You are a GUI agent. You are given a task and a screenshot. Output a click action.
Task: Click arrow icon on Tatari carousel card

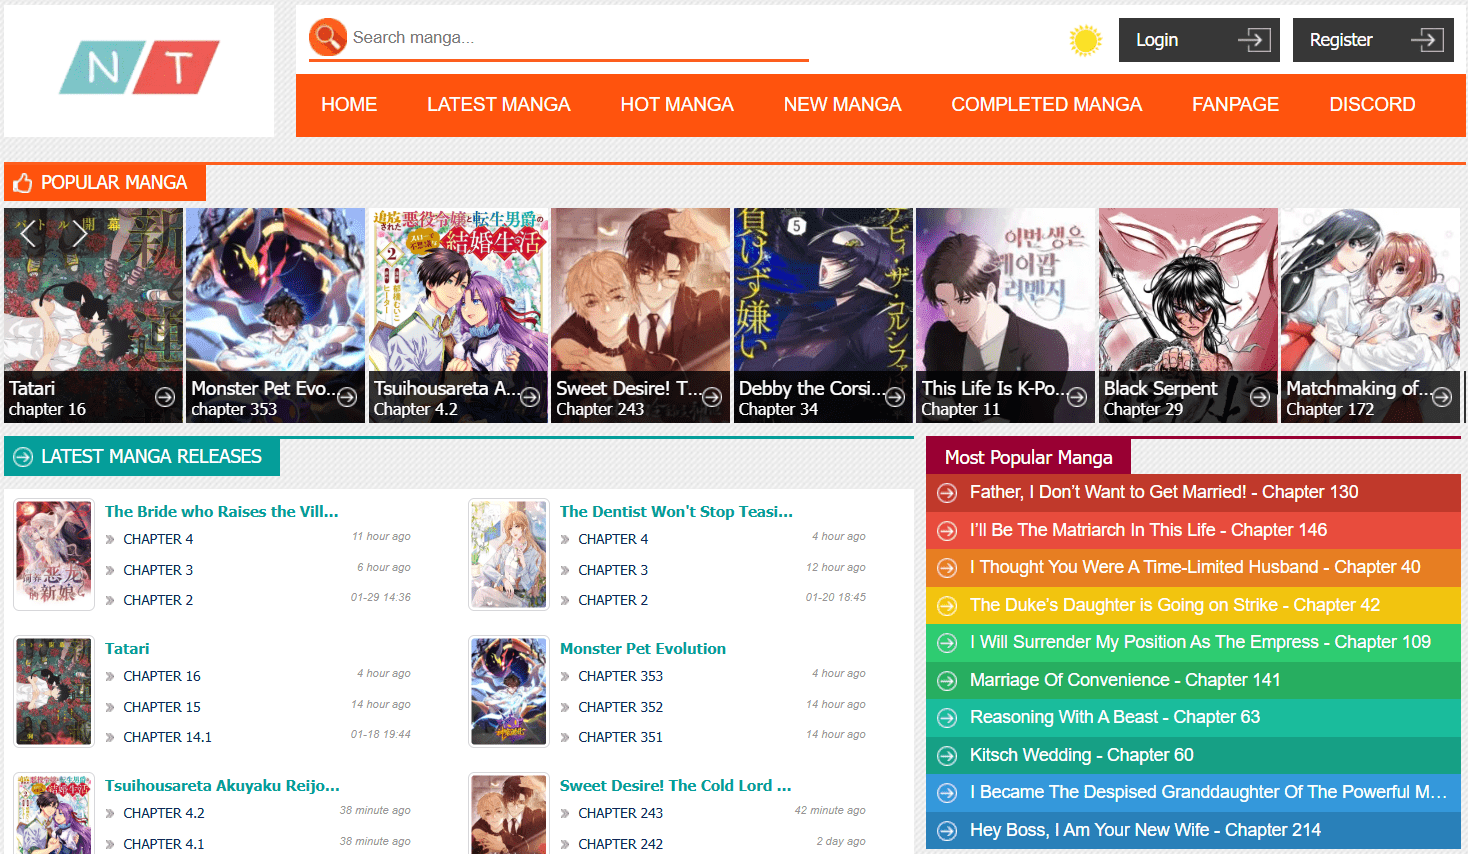click(x=165, y=397)
